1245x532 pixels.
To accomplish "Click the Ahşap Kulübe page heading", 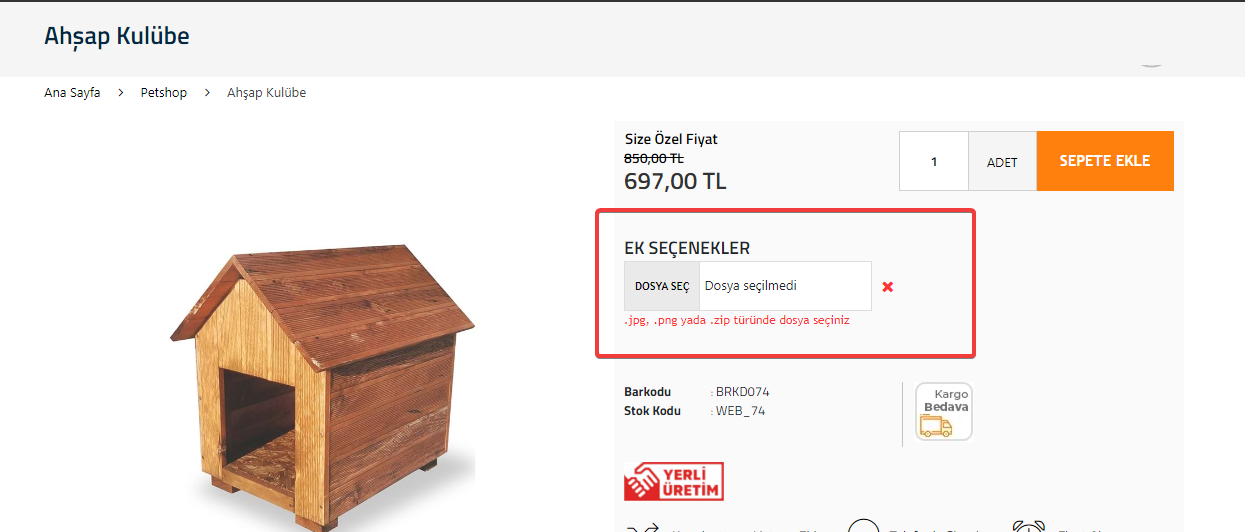I will (x=117, y=36).
